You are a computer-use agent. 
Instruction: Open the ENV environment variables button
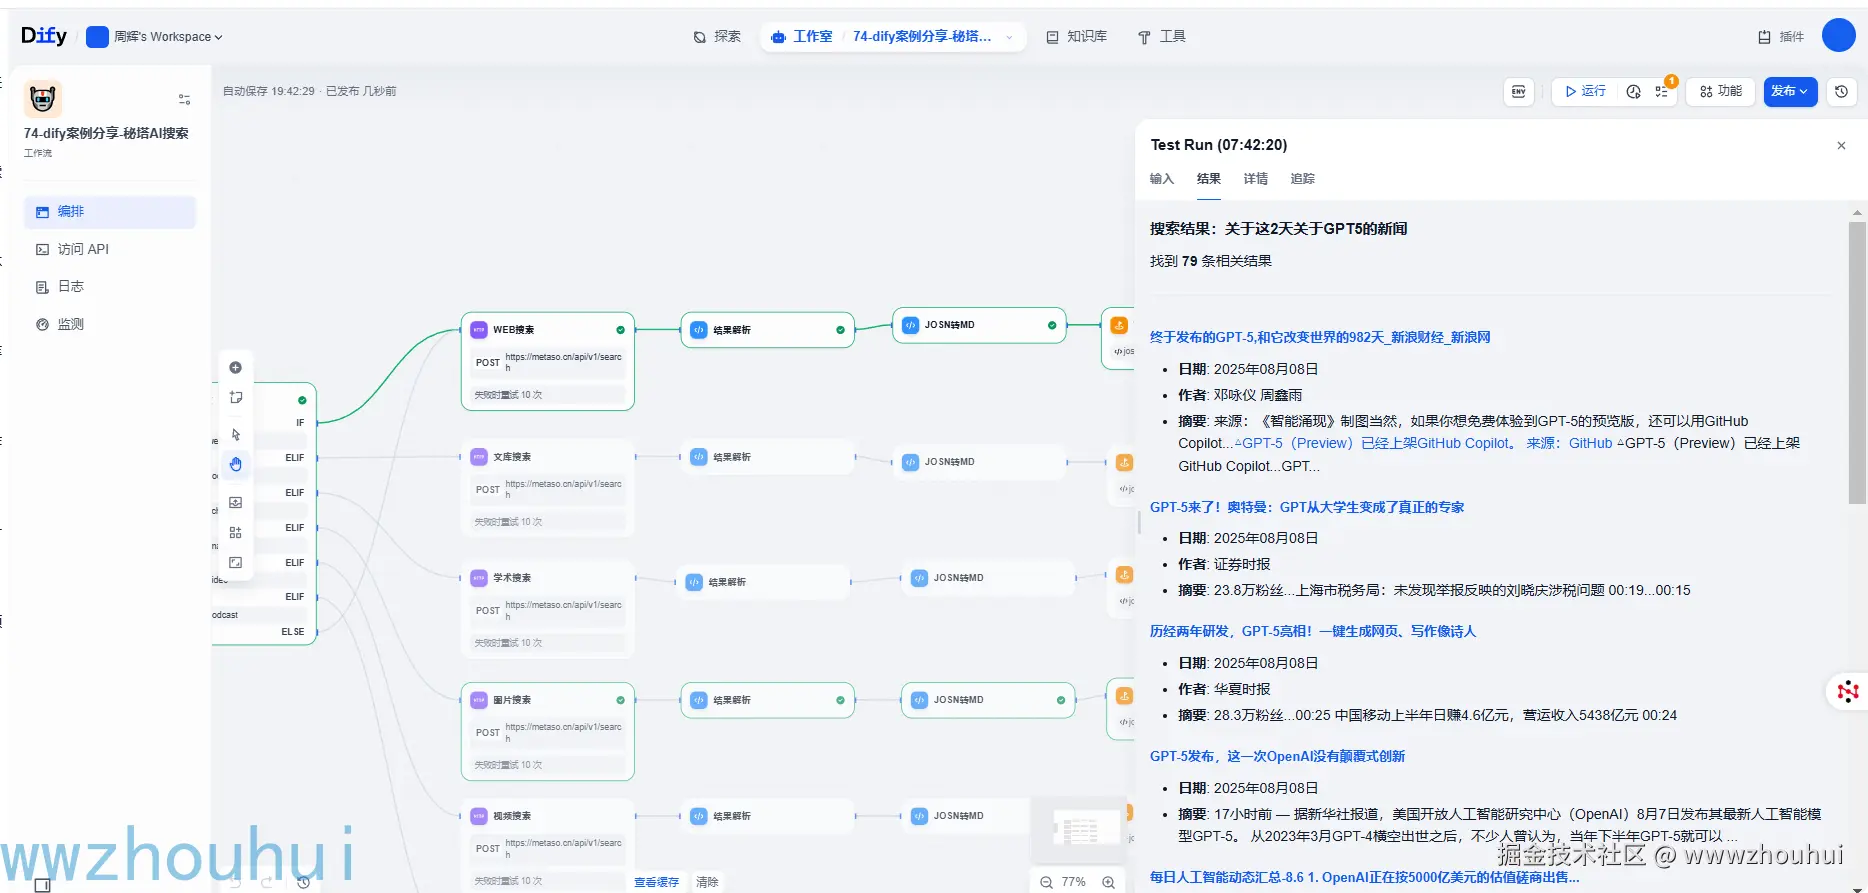1518,91
